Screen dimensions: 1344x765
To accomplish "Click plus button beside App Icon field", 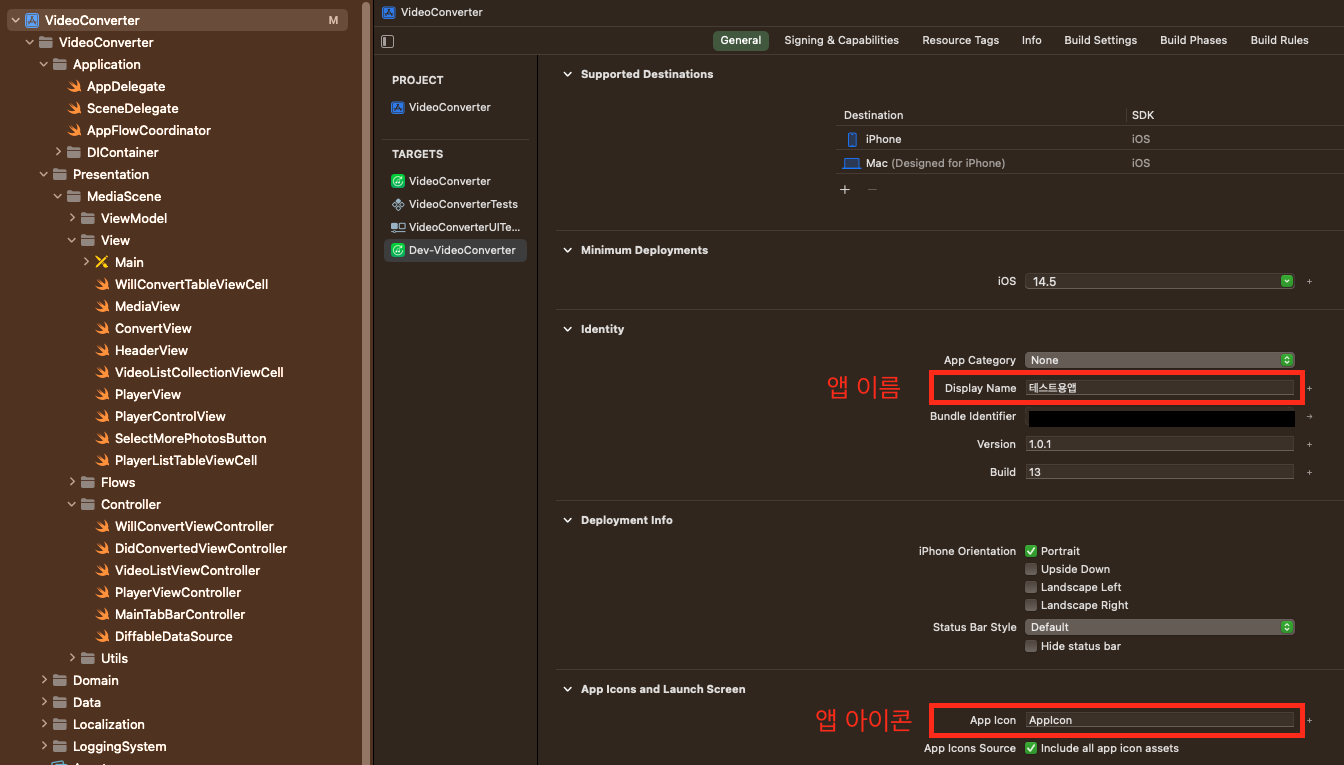I will coord(1309,720).
